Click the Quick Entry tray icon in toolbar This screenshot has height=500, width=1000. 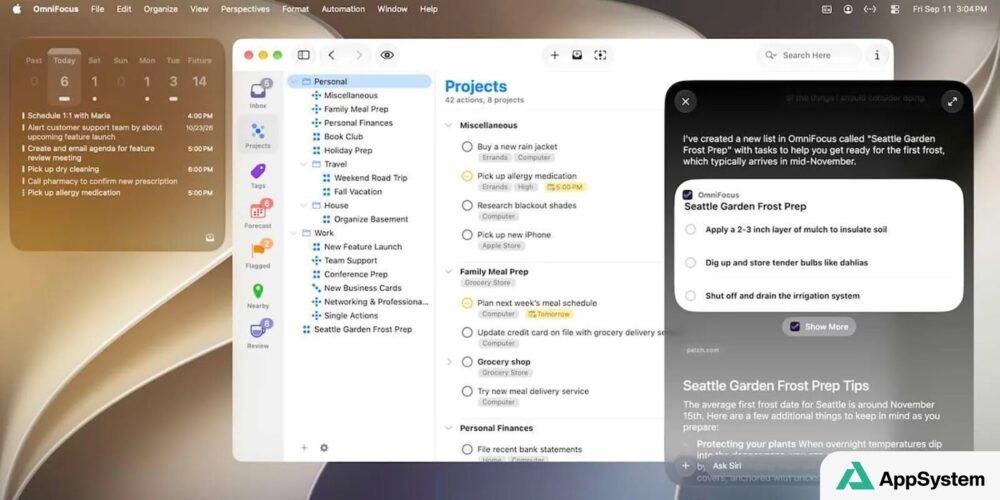coord(577,55)
